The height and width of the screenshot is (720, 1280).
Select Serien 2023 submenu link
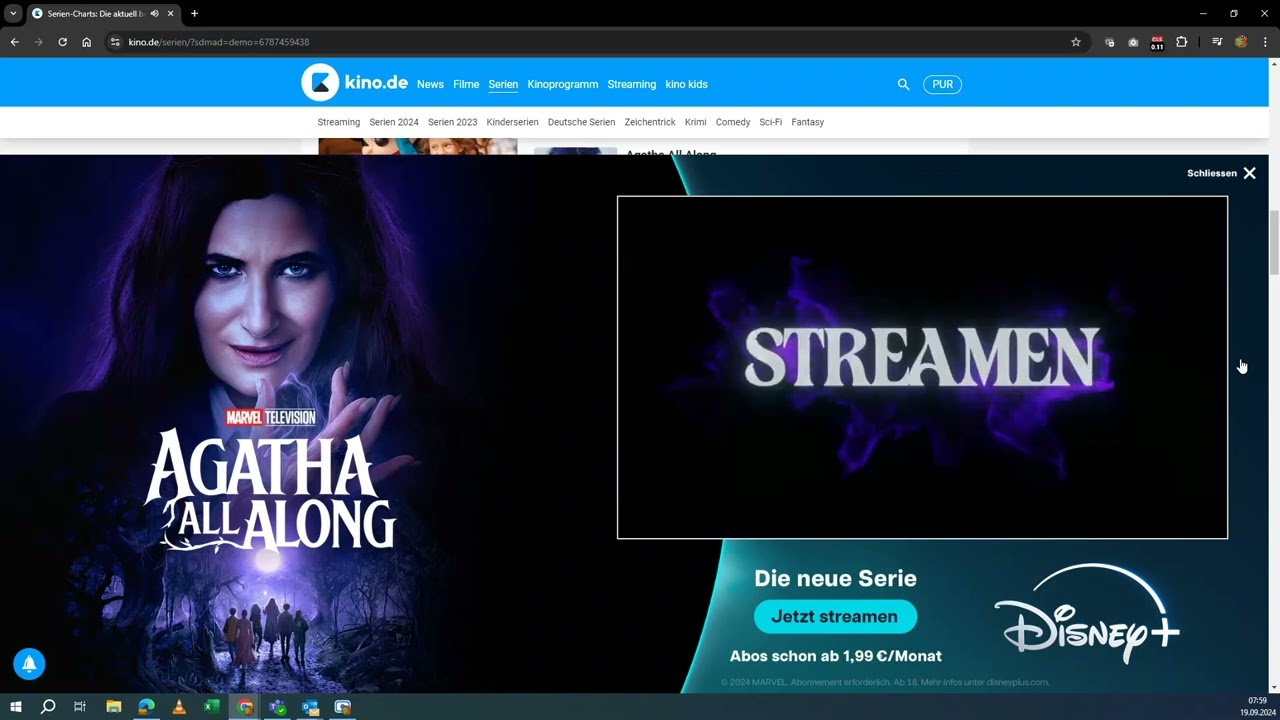tap(453, 122)
